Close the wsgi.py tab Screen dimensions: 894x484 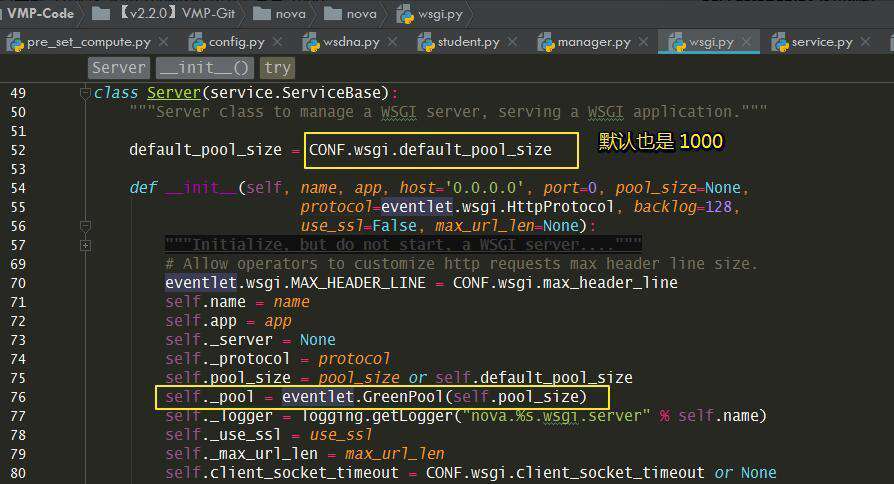point(746,42)
